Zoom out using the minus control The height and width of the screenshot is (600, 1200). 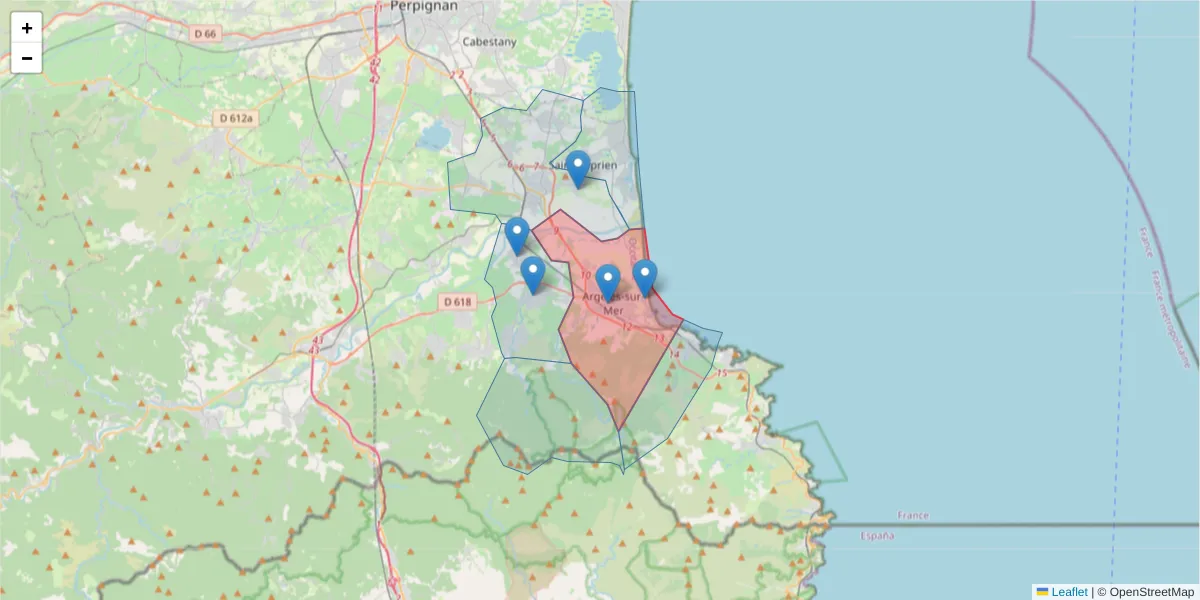click(x=26, y=57)
